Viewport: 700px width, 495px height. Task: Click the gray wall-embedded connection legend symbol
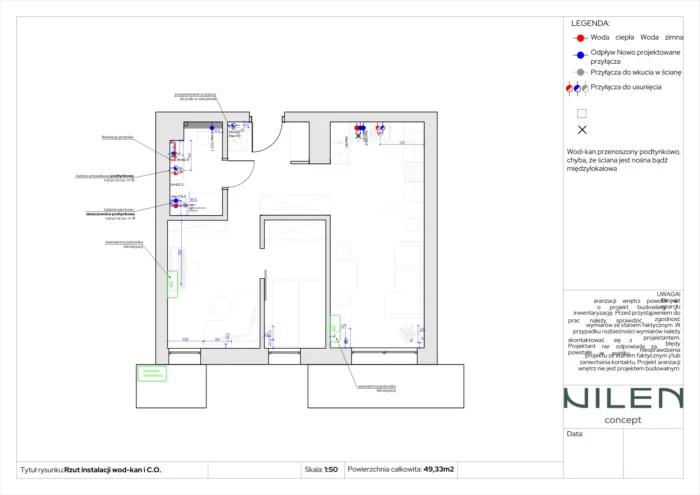click(580, 72)
